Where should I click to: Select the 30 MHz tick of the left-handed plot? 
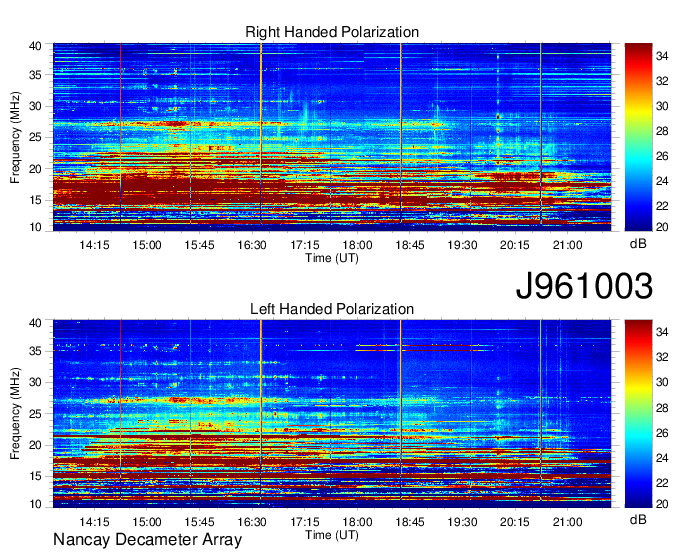coord(35,382)
